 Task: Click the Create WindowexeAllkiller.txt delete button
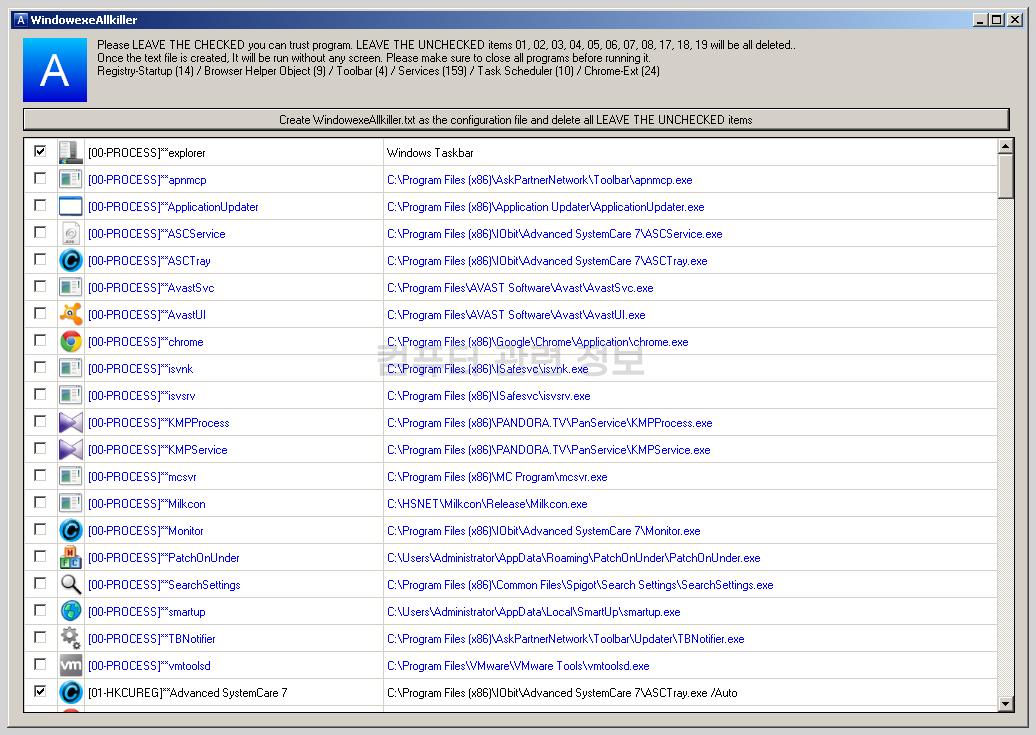pos(516,120)
